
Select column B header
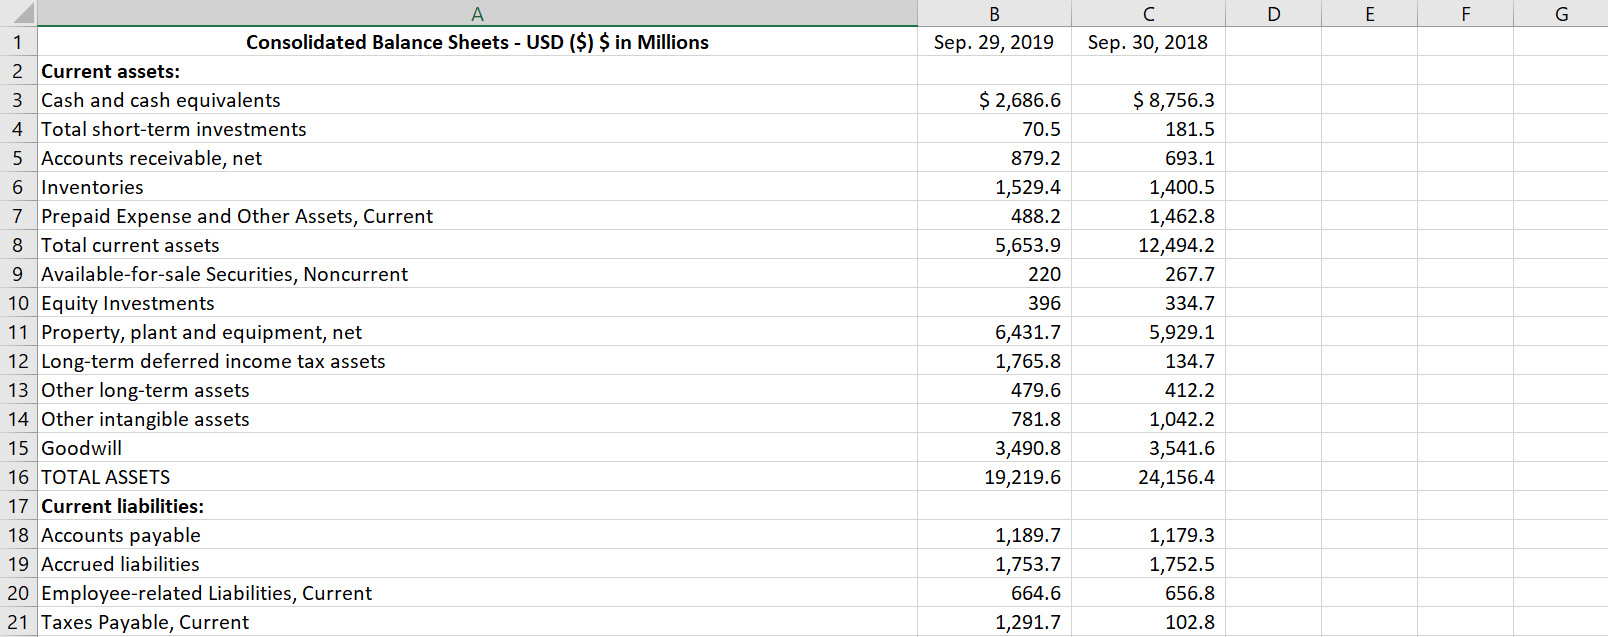click(994, 13)
